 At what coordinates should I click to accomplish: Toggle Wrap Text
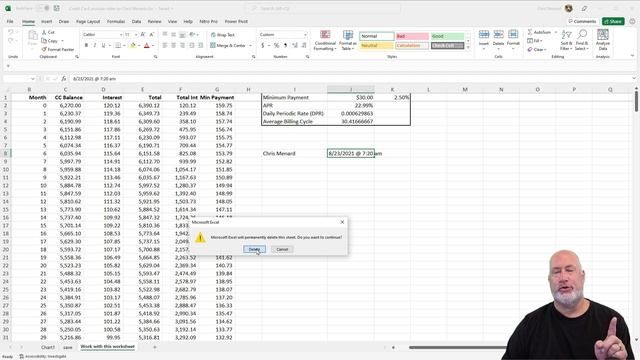pyautogui.click(x=223, y=35)
